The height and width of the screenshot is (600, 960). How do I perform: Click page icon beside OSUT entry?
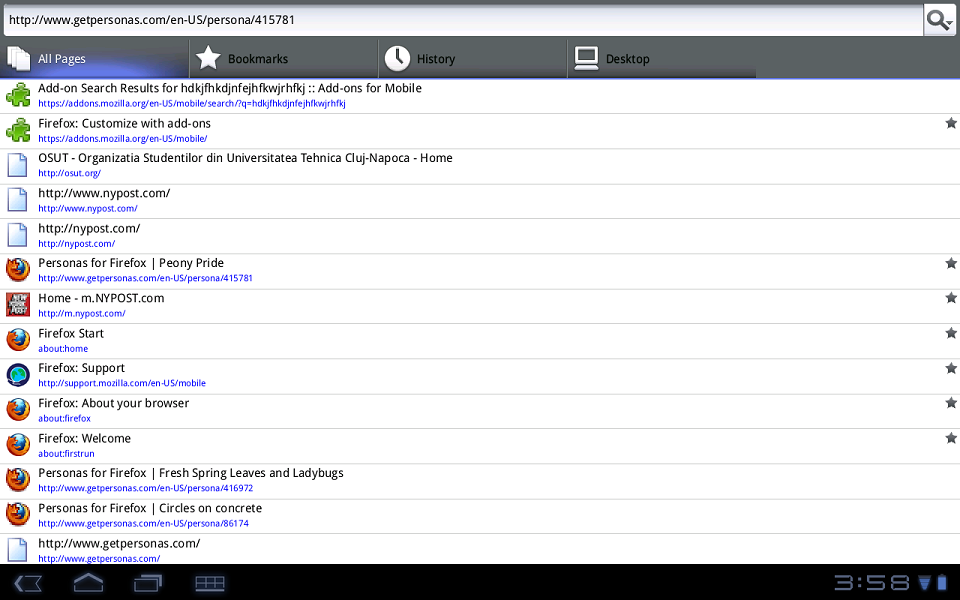[18, 165]
